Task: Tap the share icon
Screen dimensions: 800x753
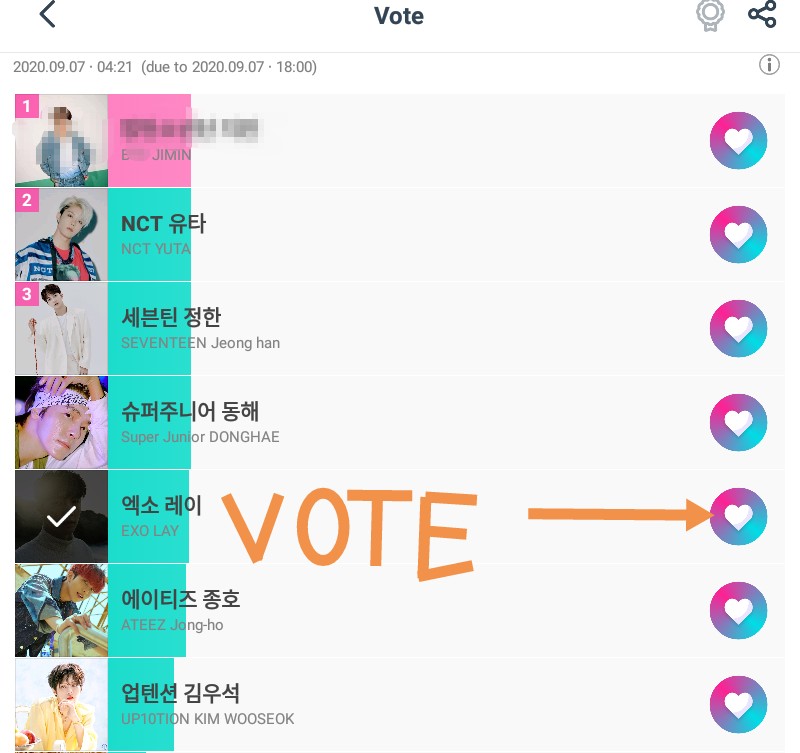Action: click(x=762, y=14)
